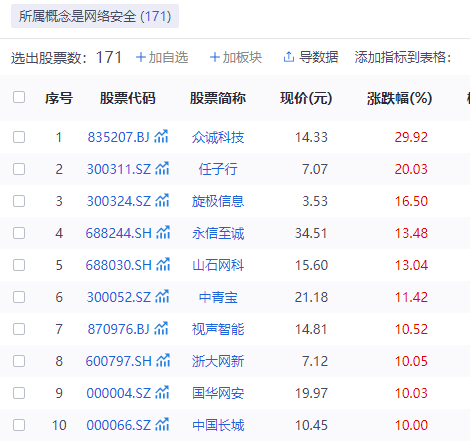Viewport: 470px width, 444px height.
Task: Open stock code link 300324.SZ
Action: (119, 201)
